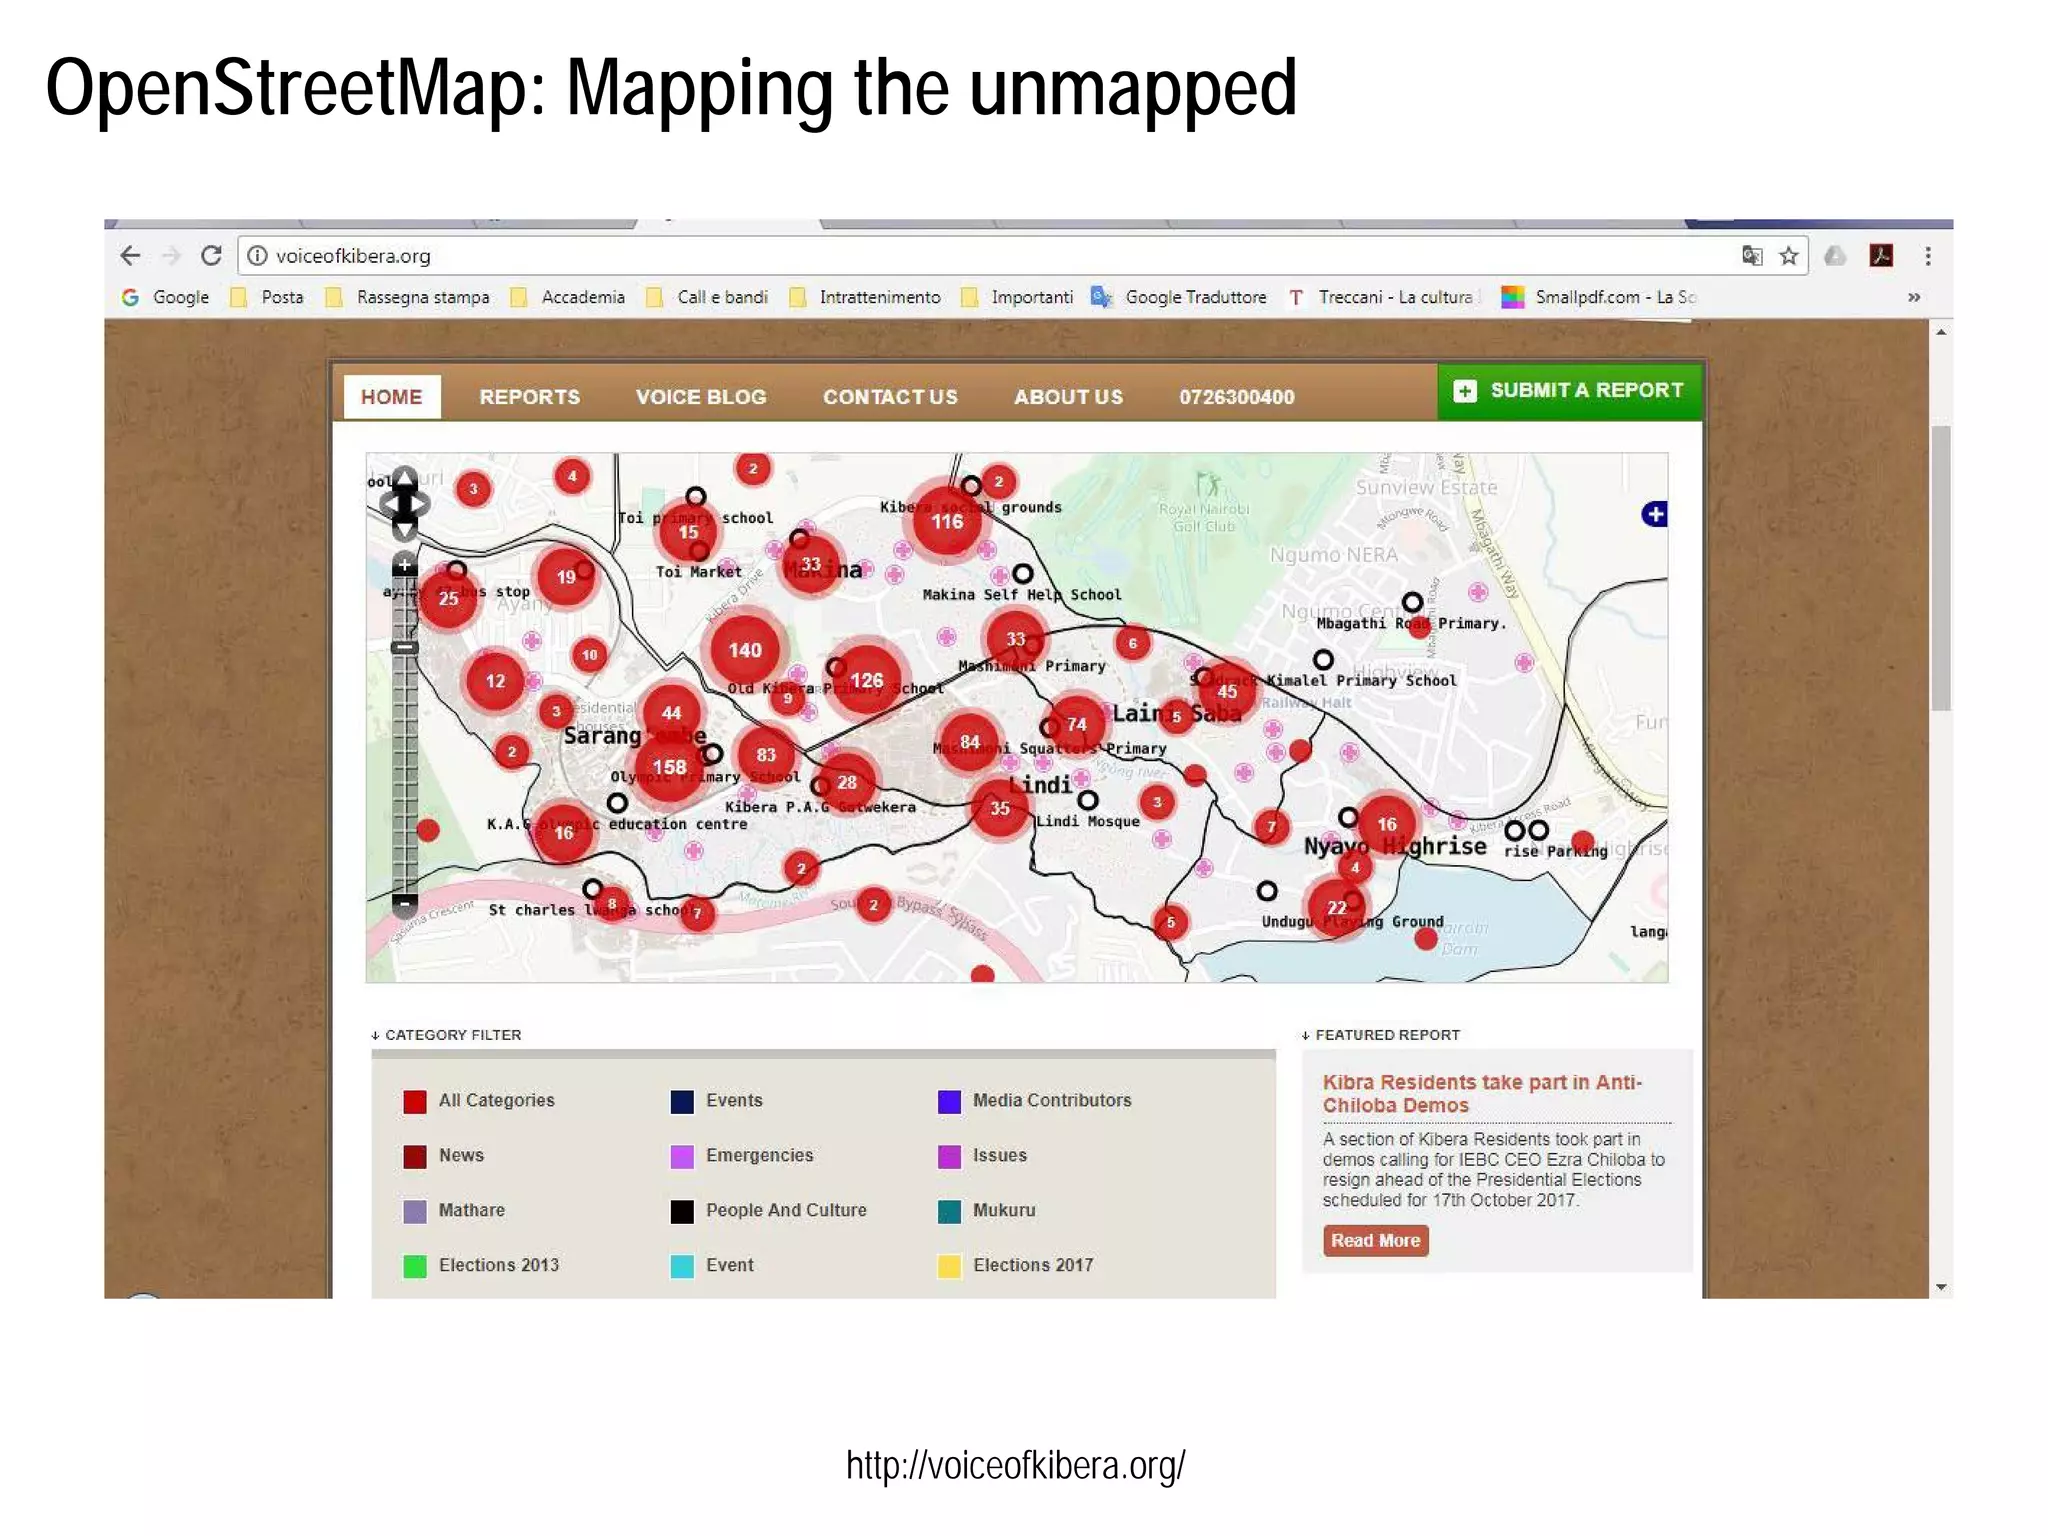Zoom out with the map minus button
Screen dimensions: 2048x1536
[x=404, y=904]
